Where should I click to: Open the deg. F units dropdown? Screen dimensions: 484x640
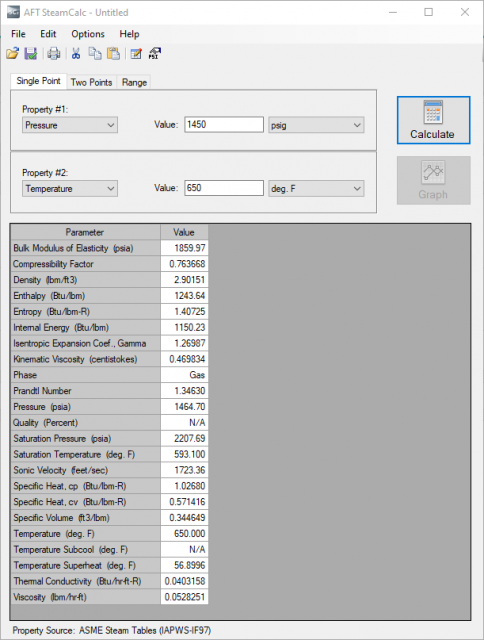point(316,189)
